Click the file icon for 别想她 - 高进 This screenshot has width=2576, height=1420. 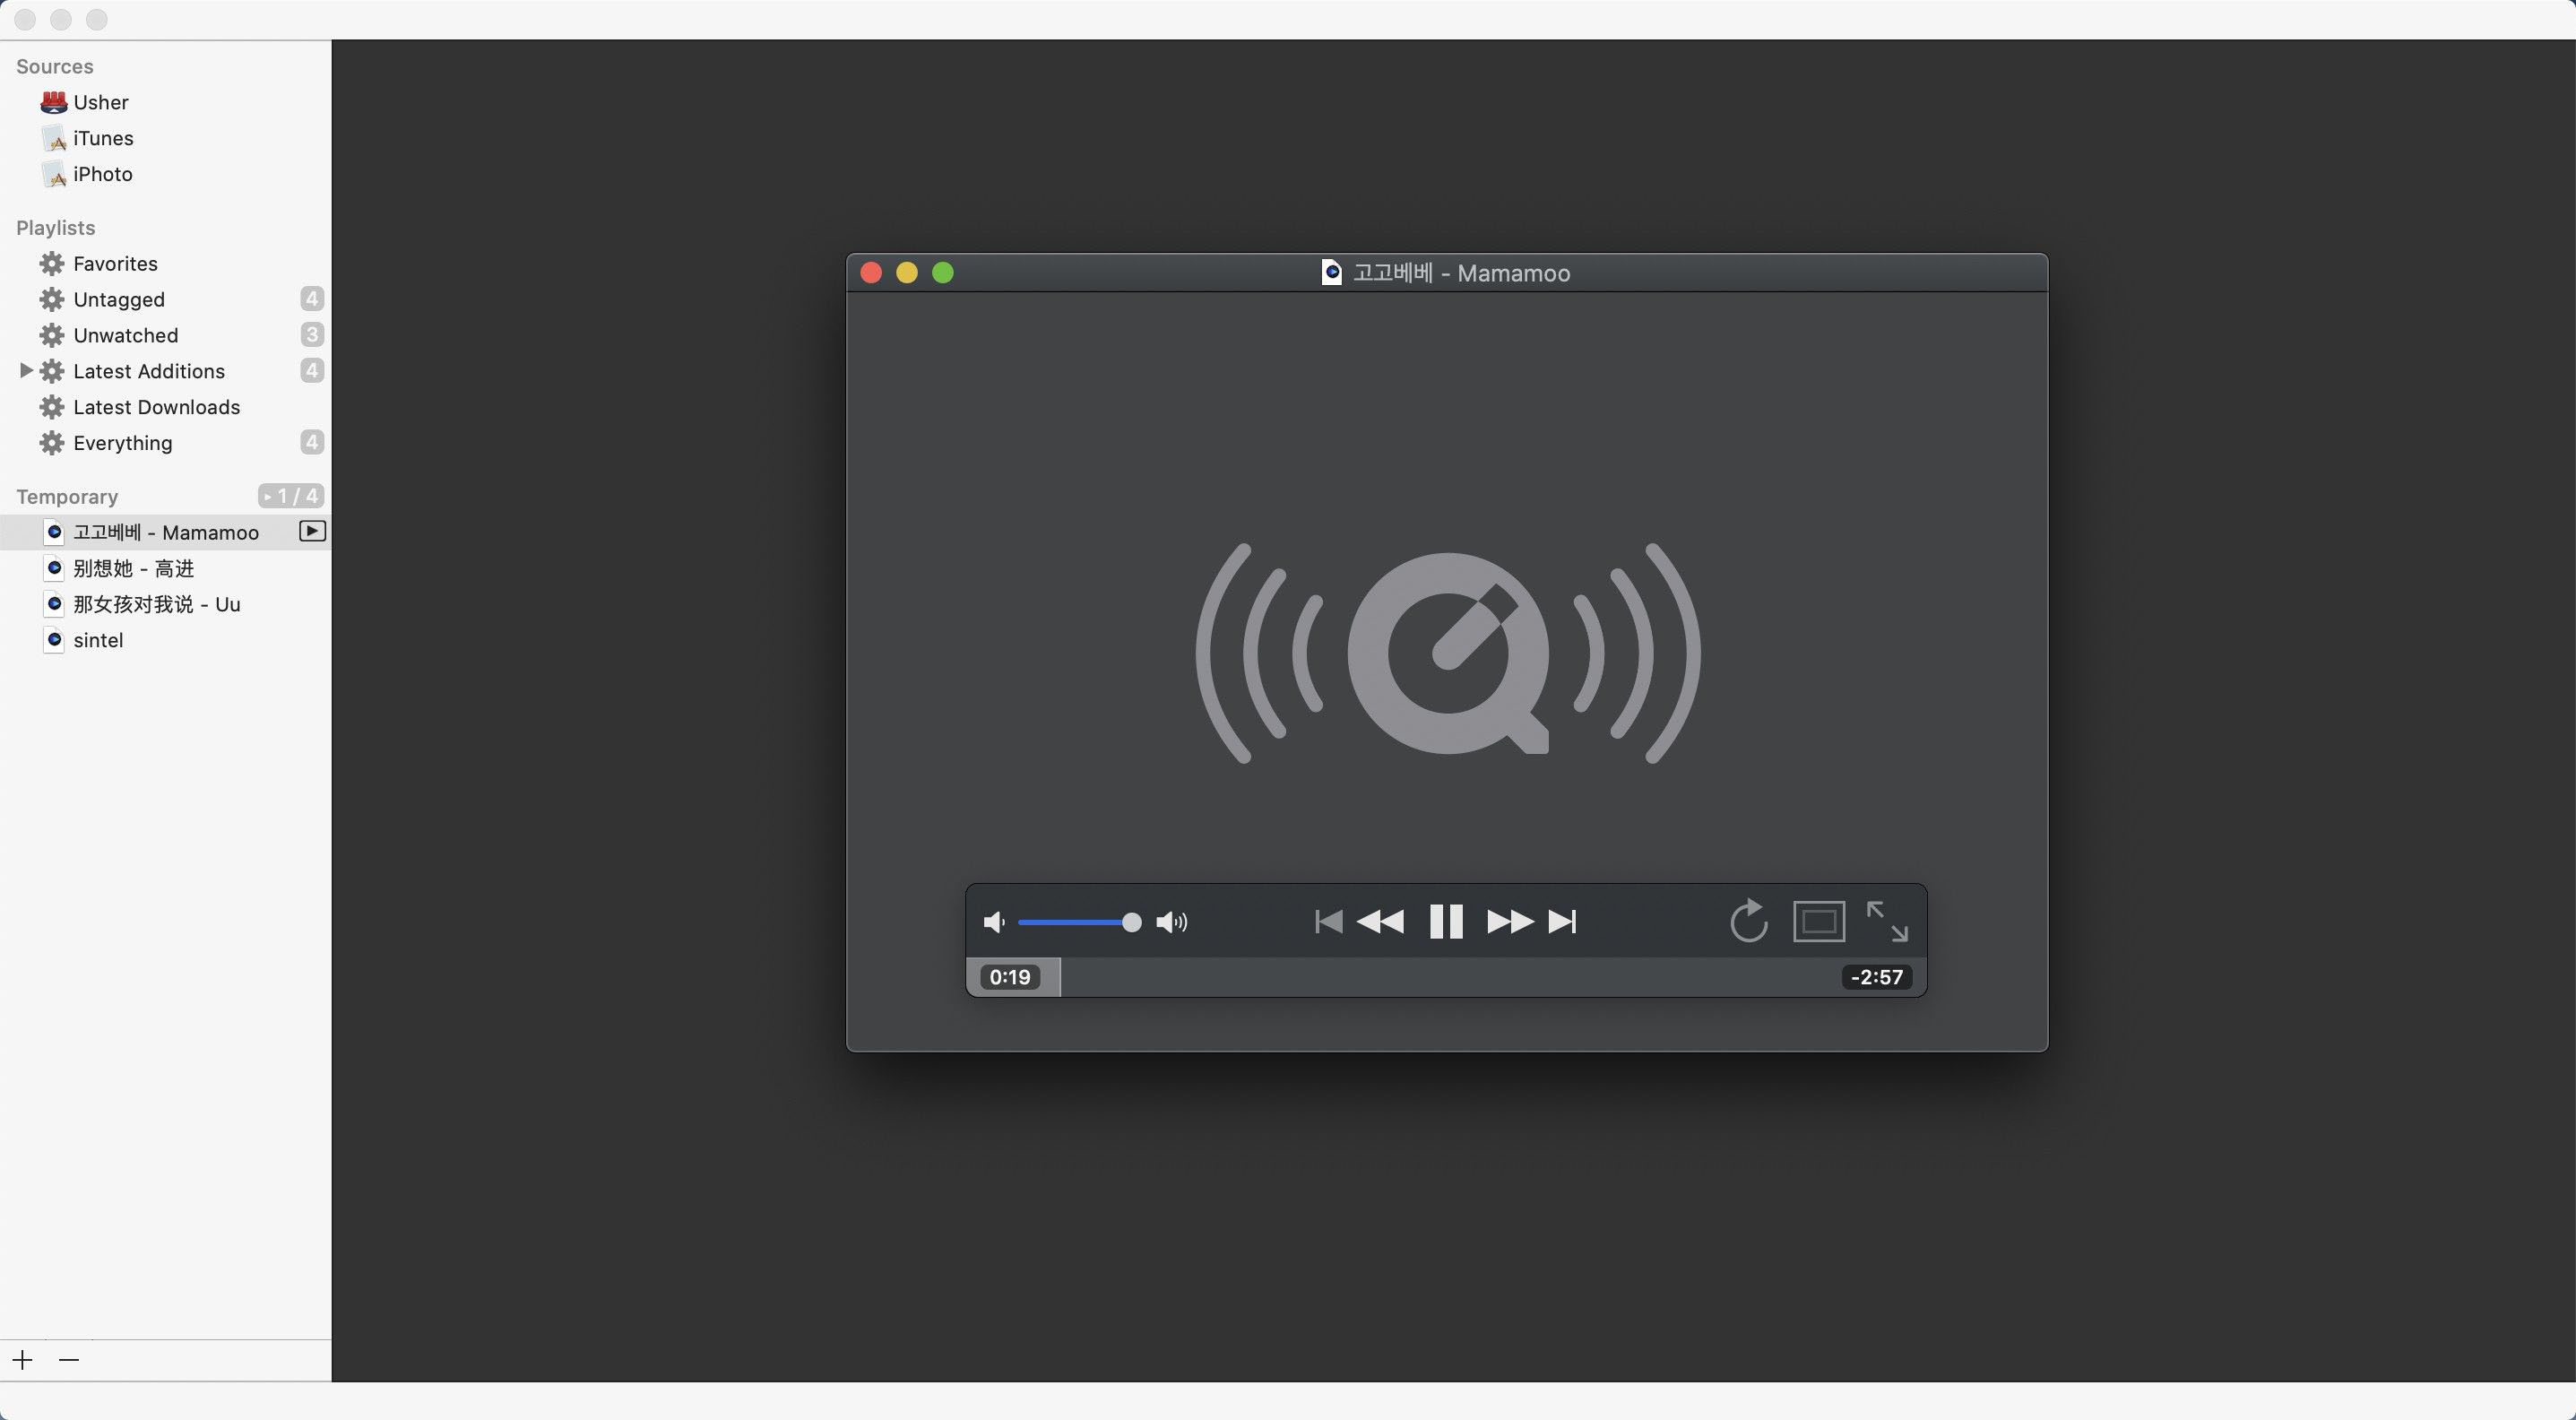tap(55, 568)
